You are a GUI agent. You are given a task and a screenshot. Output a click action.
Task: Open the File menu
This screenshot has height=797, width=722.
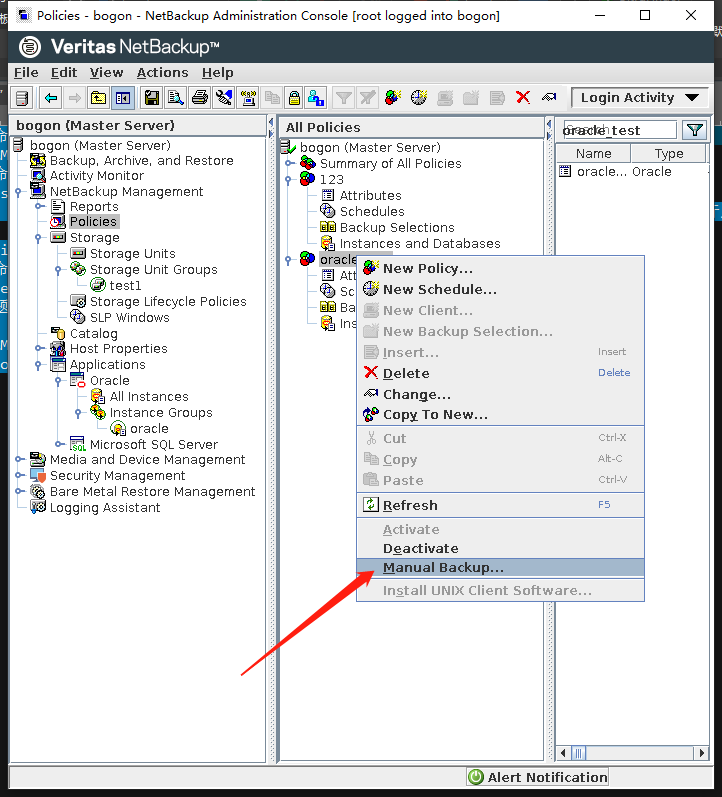click(x=26, y=73)
